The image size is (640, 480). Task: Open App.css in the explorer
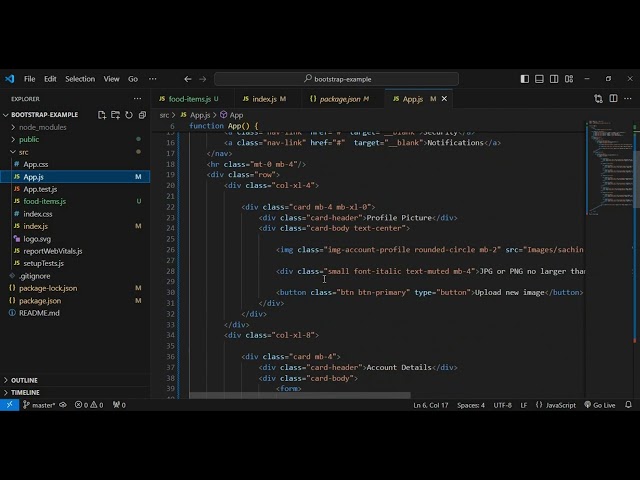point(36,164)
